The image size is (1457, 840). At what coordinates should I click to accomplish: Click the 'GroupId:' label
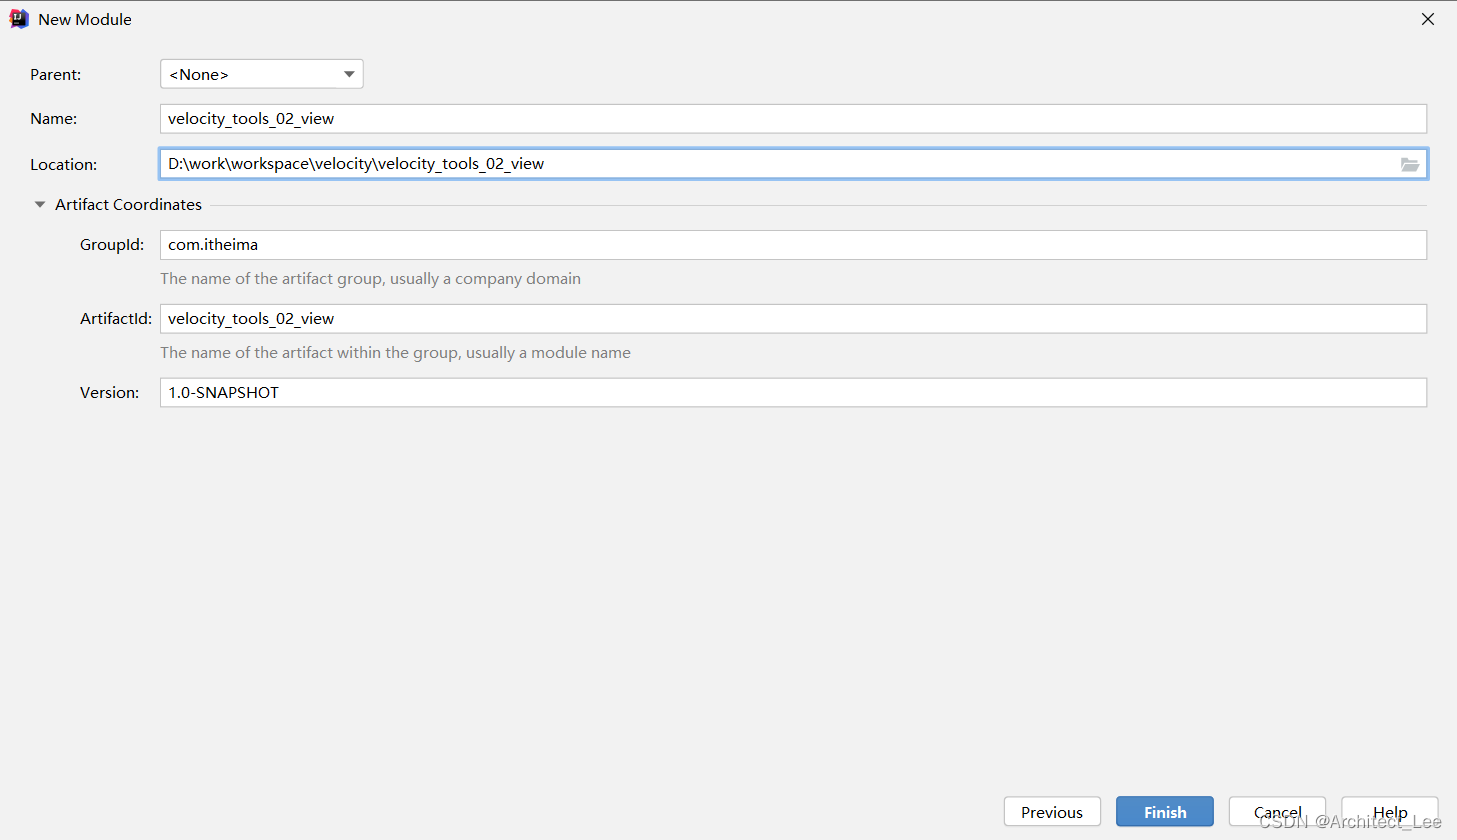(112, 245)
